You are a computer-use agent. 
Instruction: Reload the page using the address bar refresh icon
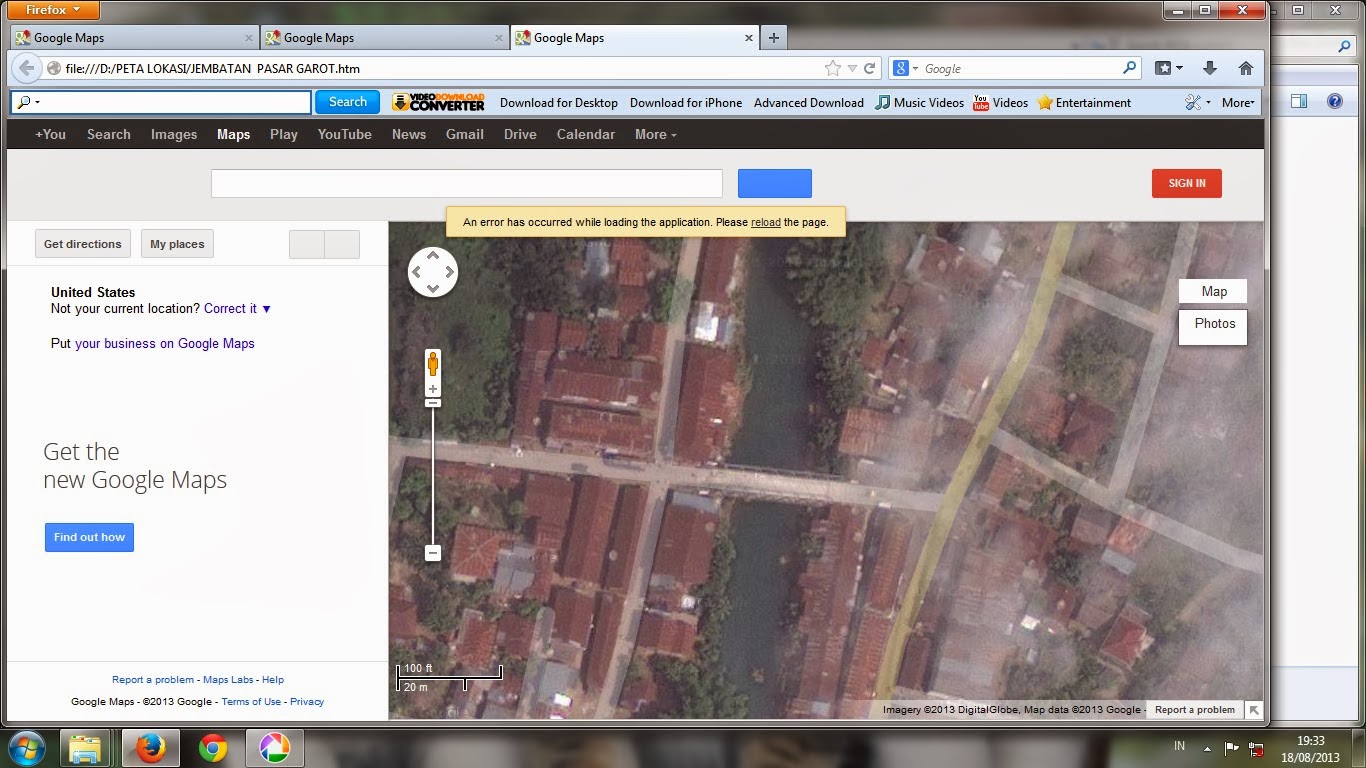click(x=870, y=68)
